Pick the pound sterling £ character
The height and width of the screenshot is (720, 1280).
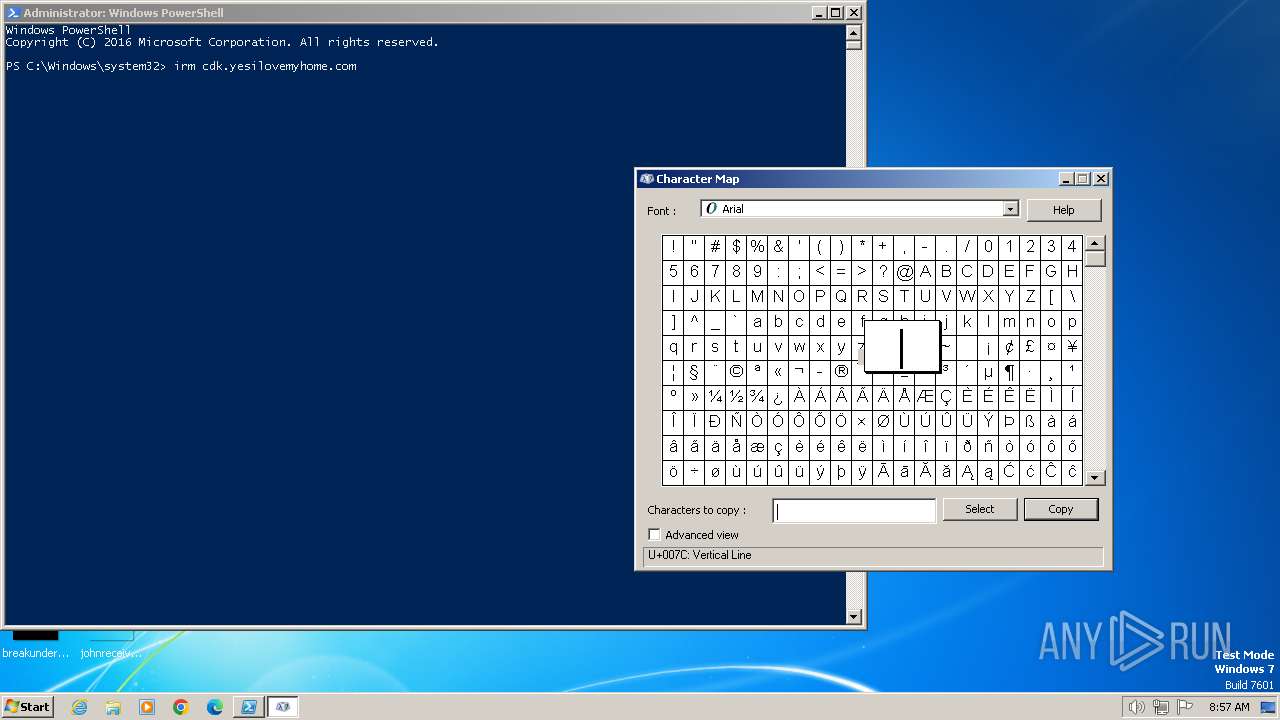coord(1030,347)
